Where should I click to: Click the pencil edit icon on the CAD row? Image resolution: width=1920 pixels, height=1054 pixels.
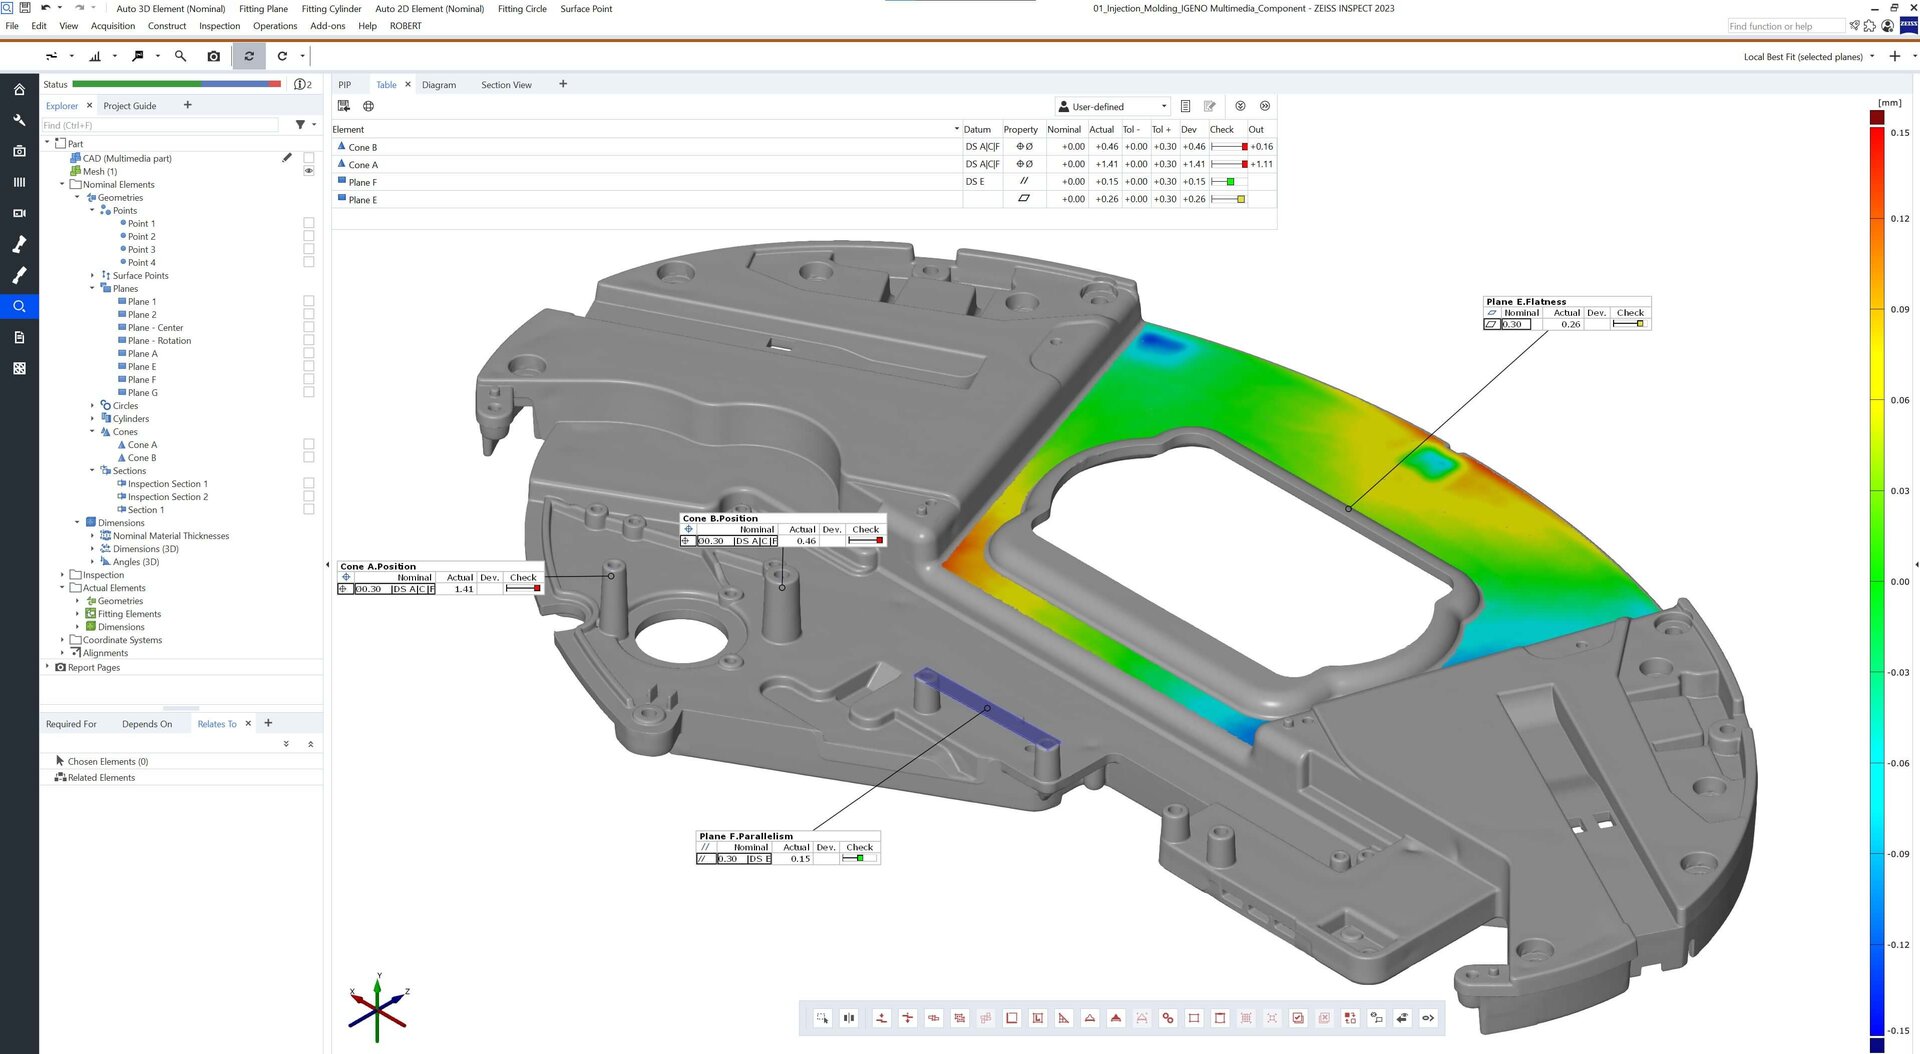287,157
